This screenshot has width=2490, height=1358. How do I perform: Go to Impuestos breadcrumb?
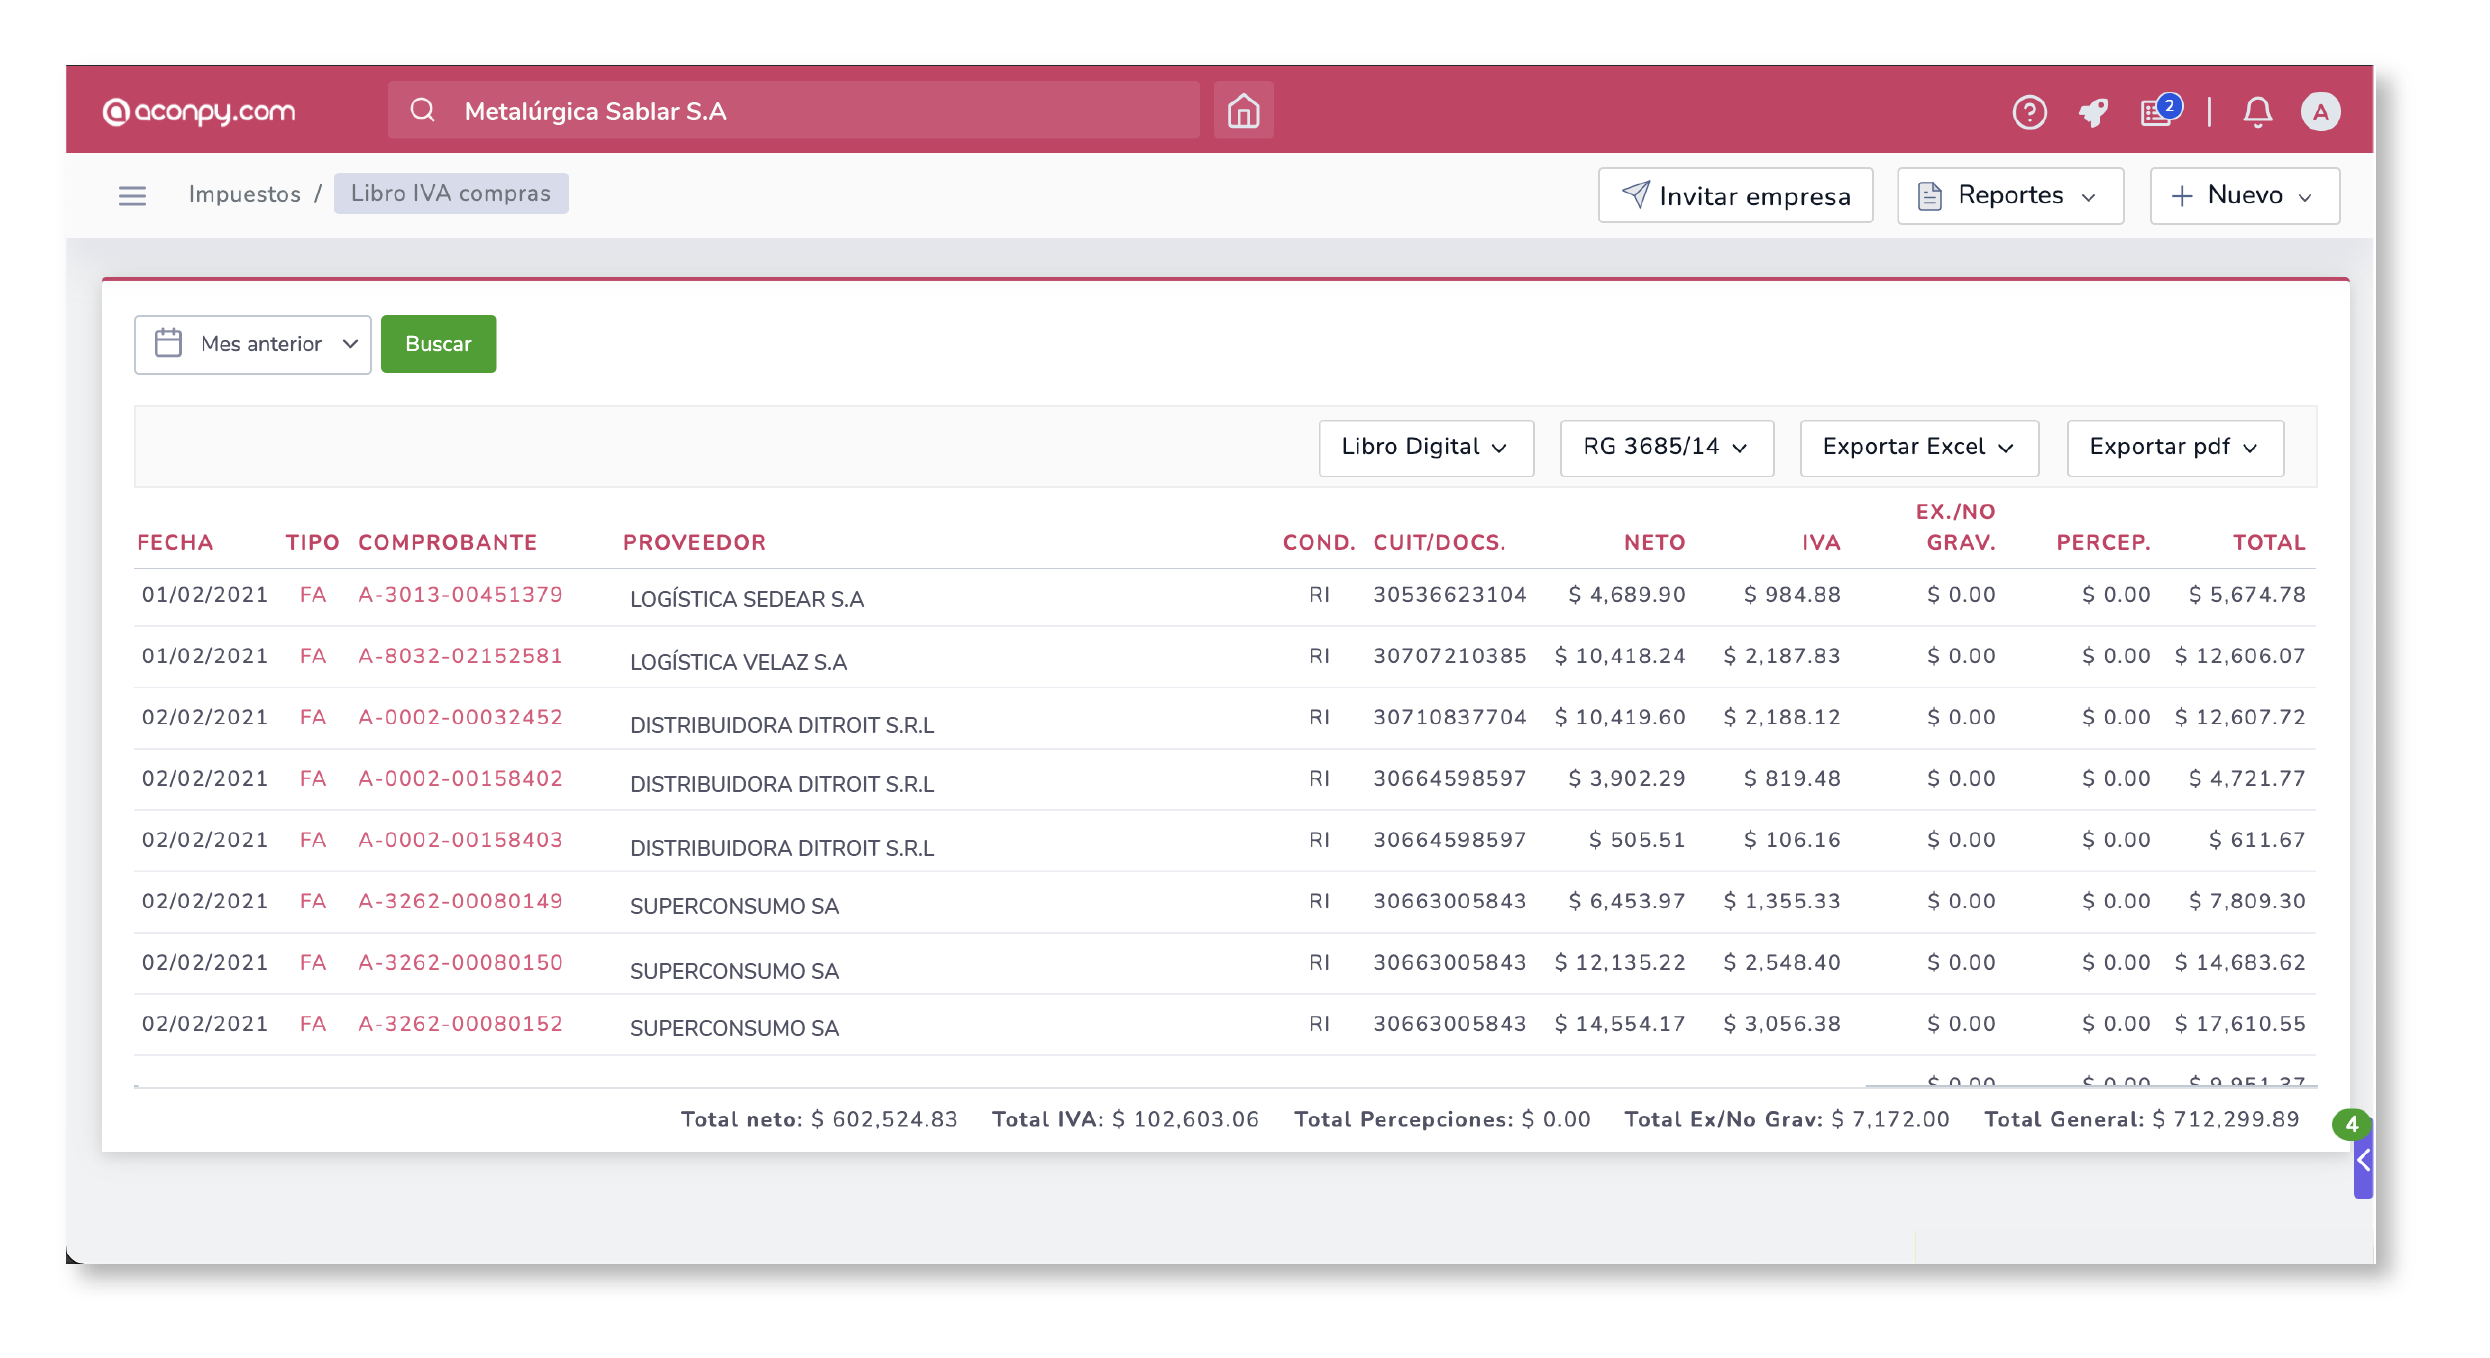pos(245,194)
